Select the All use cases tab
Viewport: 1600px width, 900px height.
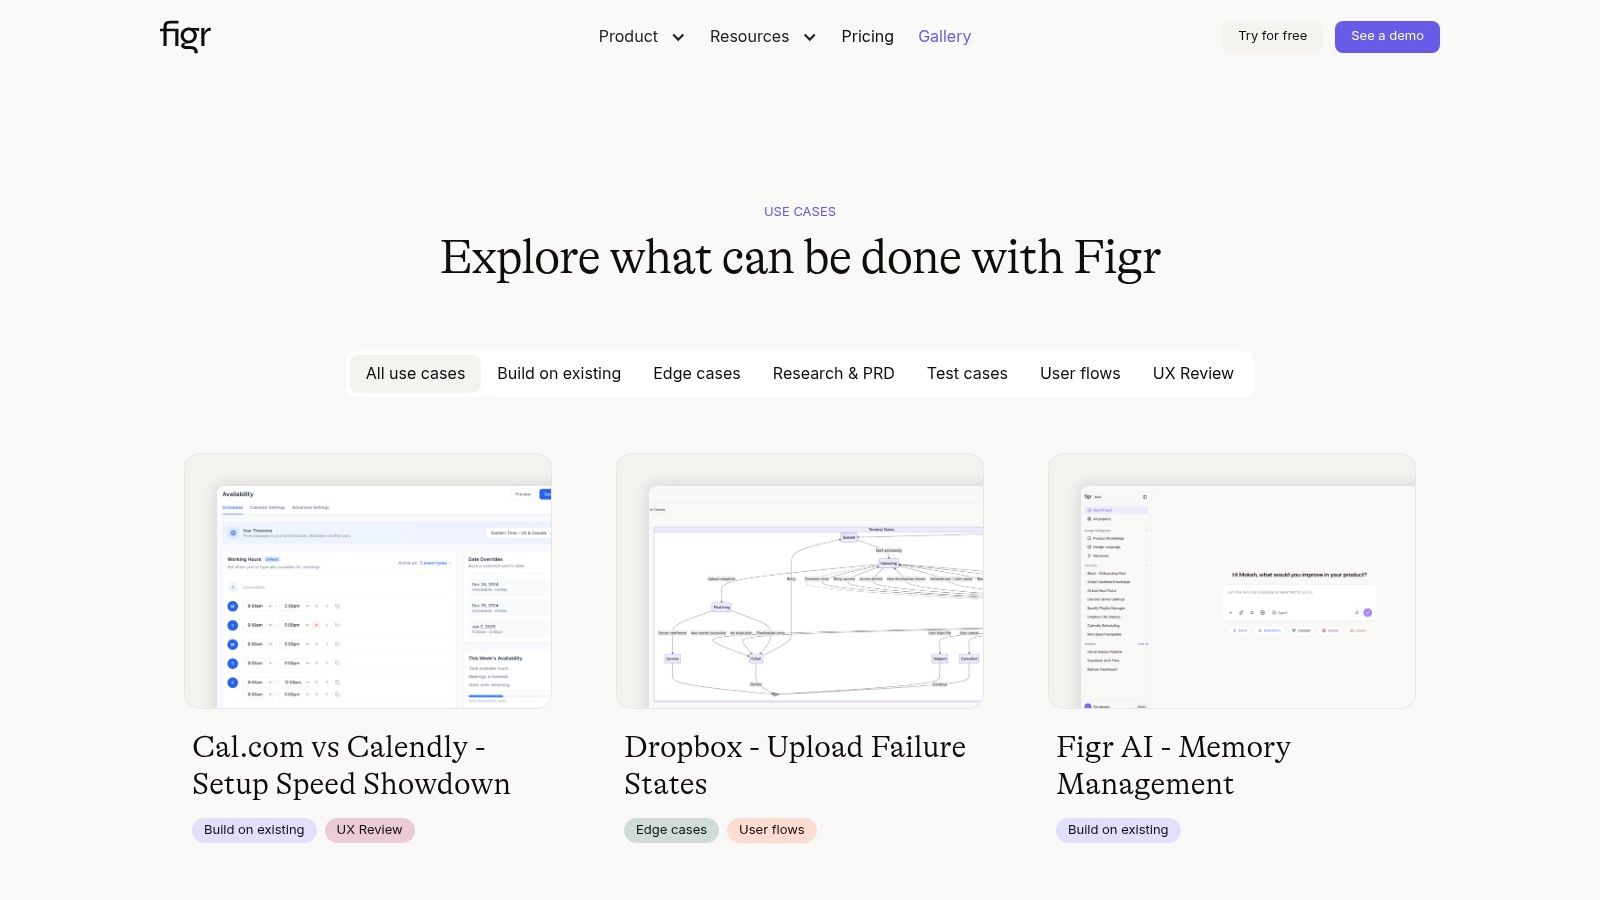[x=415, y=374]
